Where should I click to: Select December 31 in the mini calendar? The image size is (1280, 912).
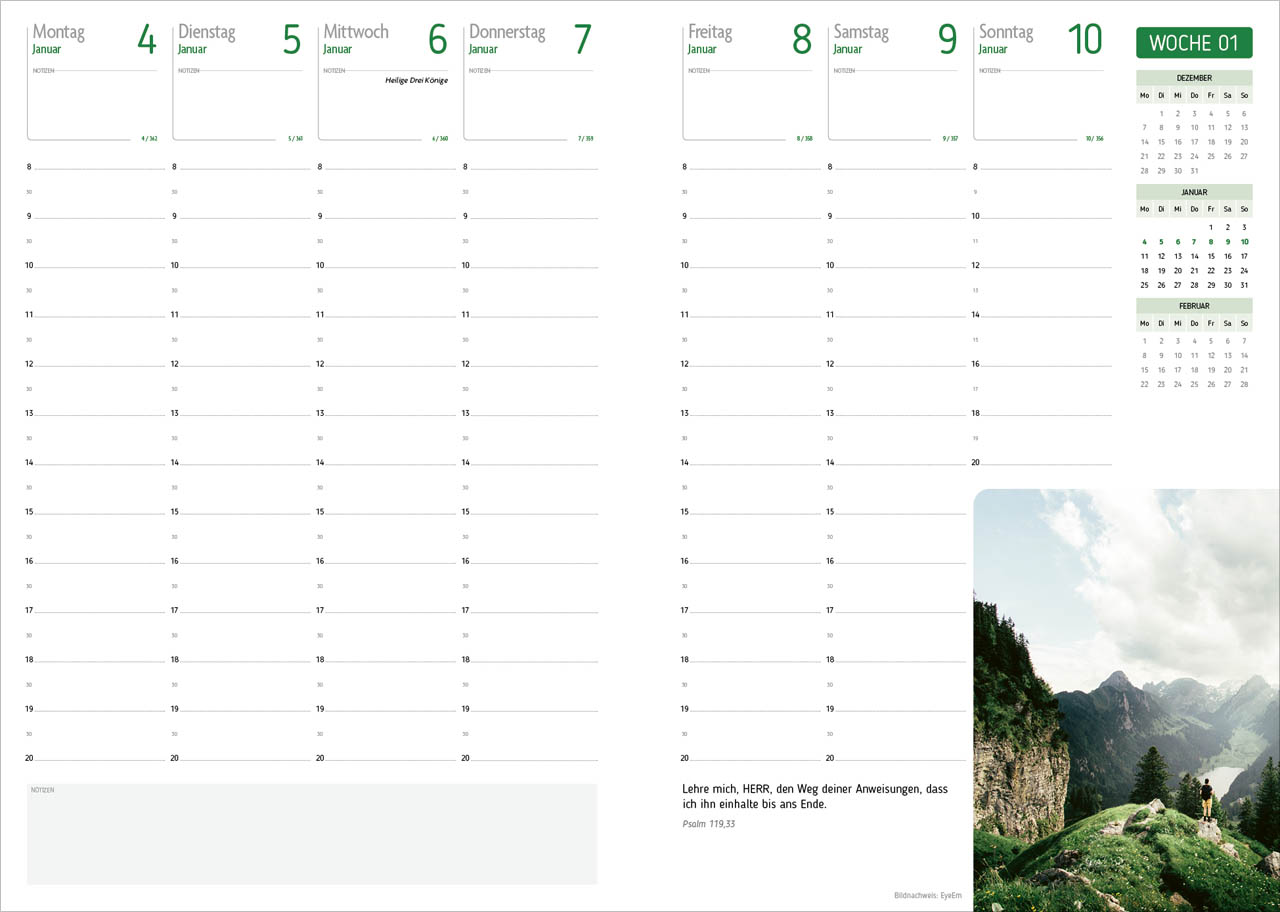click(1194, 171)
